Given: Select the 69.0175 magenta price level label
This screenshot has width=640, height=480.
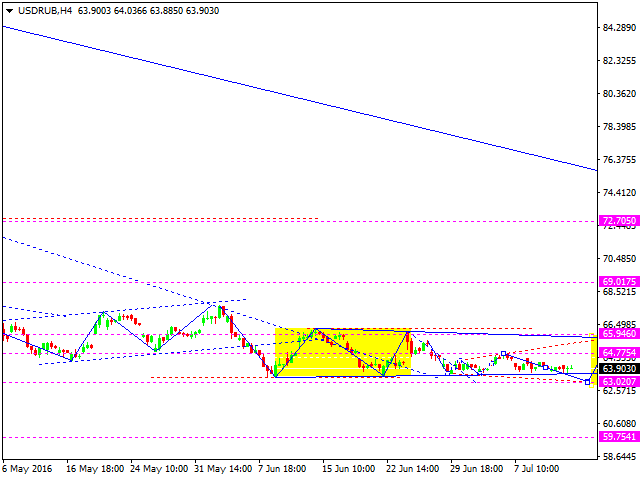Looking at the screenshot, I should pos(619,282).
